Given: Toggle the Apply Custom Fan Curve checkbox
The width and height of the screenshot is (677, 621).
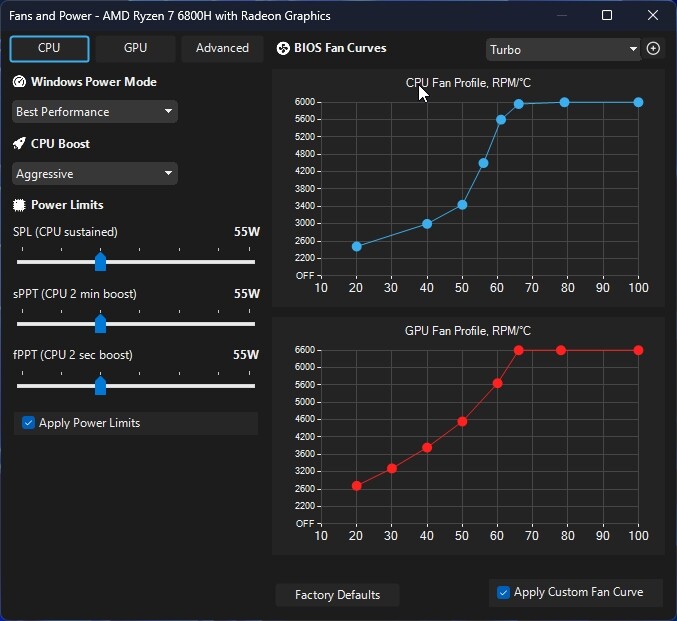Looking at the screenshot, I should click(503, 592).
